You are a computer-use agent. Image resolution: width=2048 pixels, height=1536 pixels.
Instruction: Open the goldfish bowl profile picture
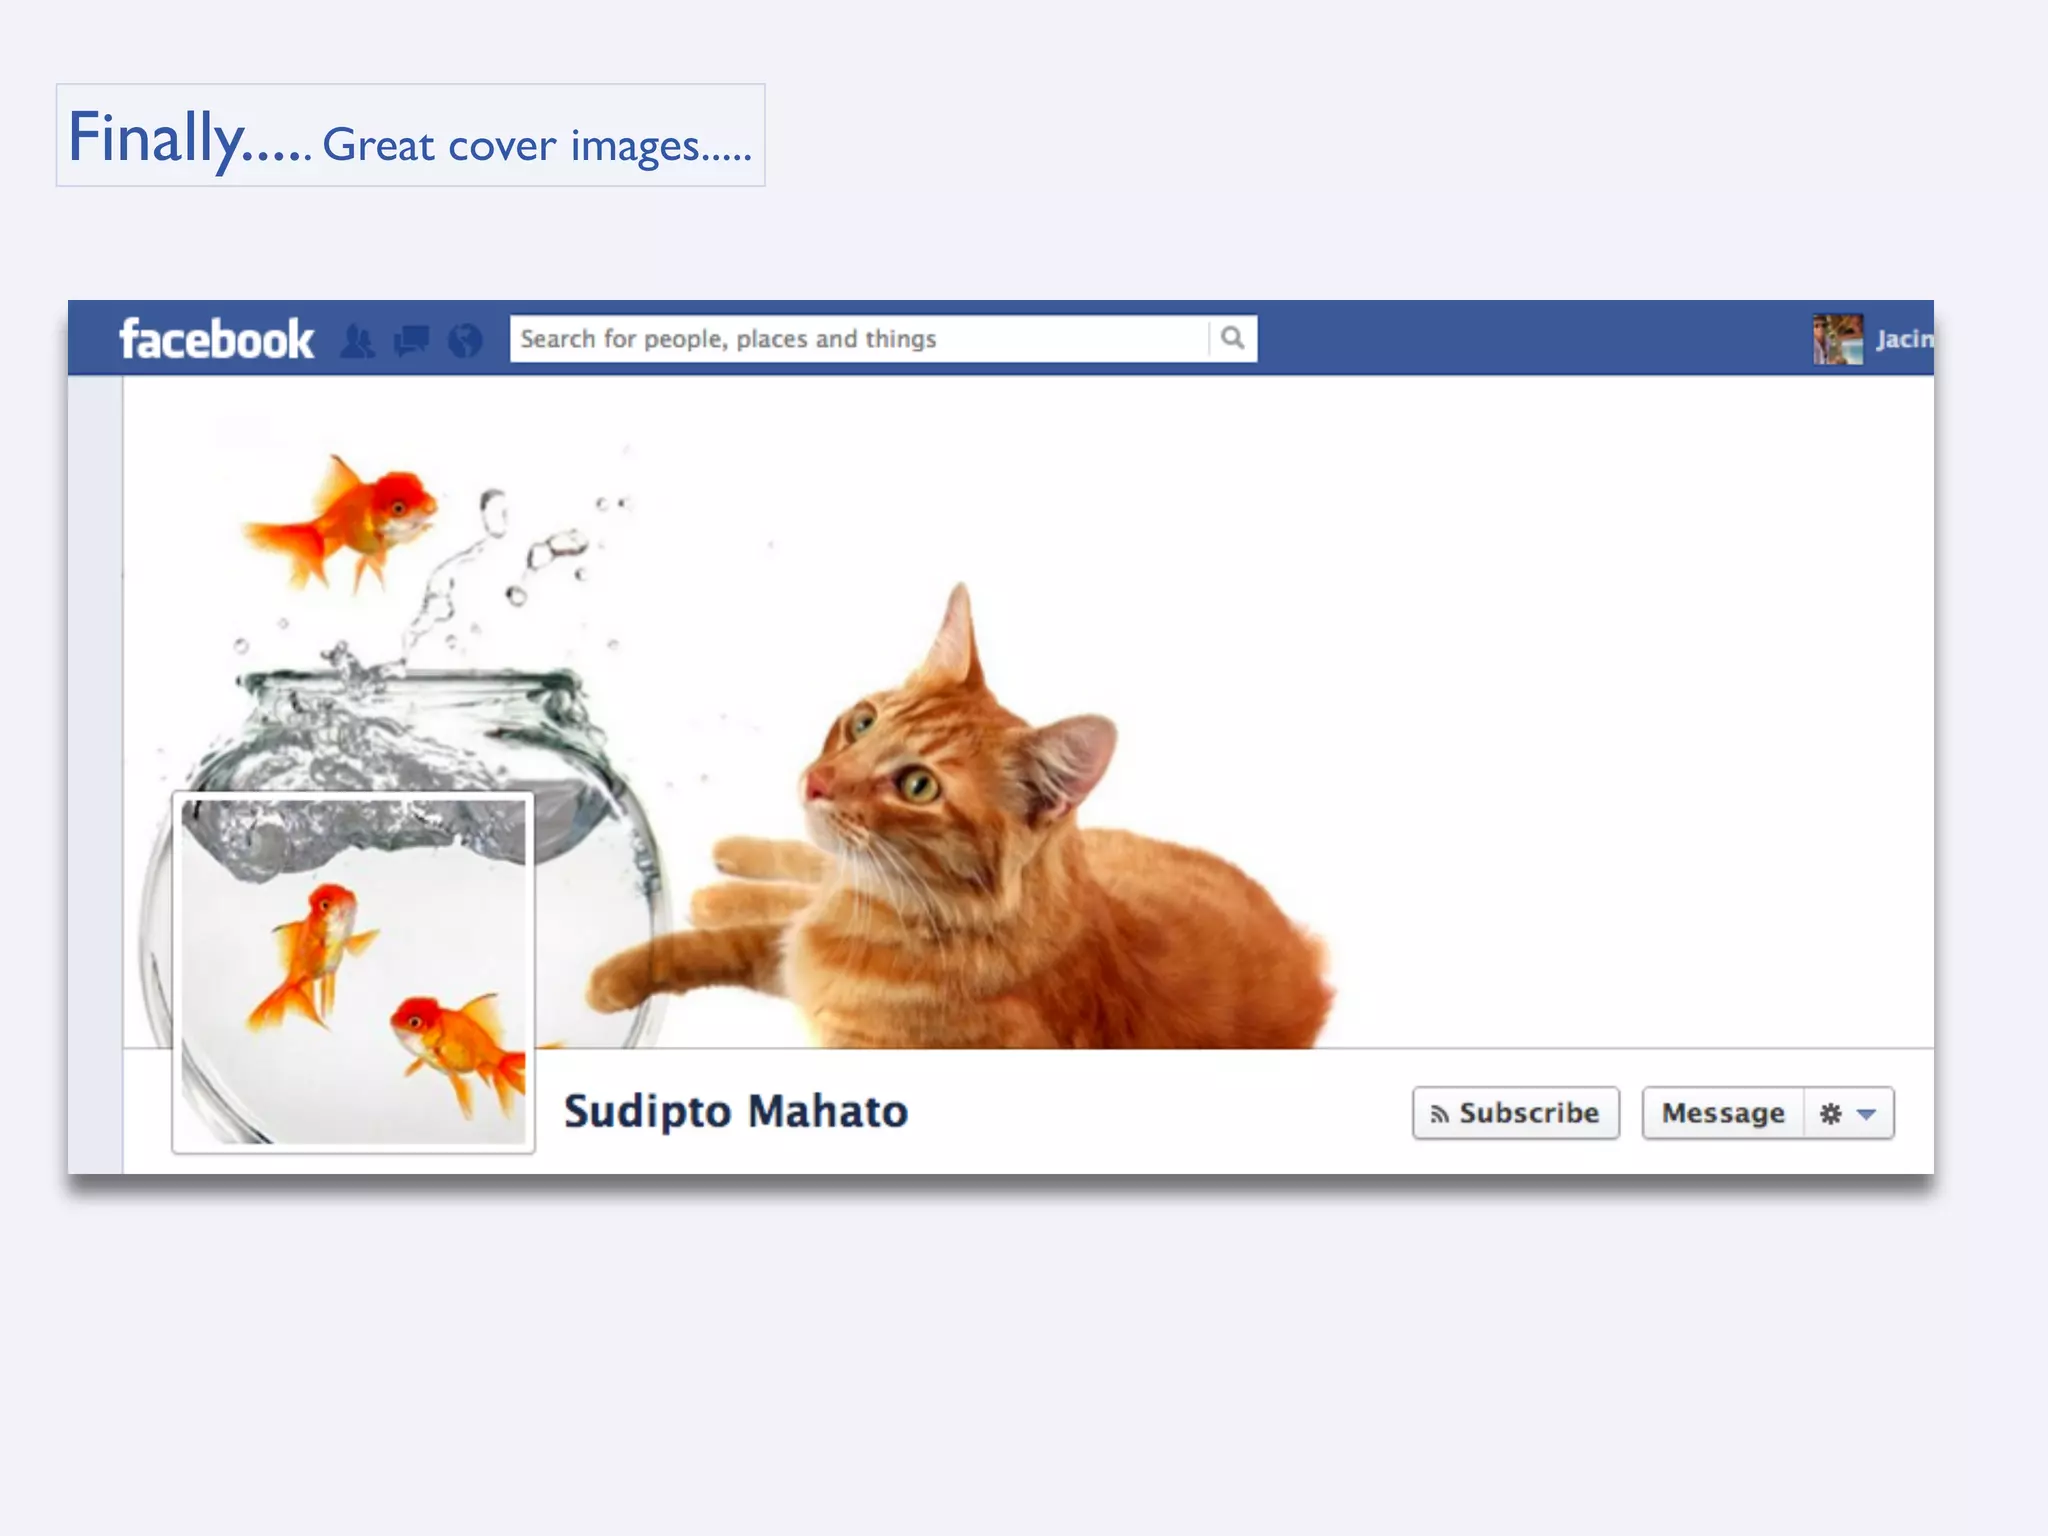(353, 972)
